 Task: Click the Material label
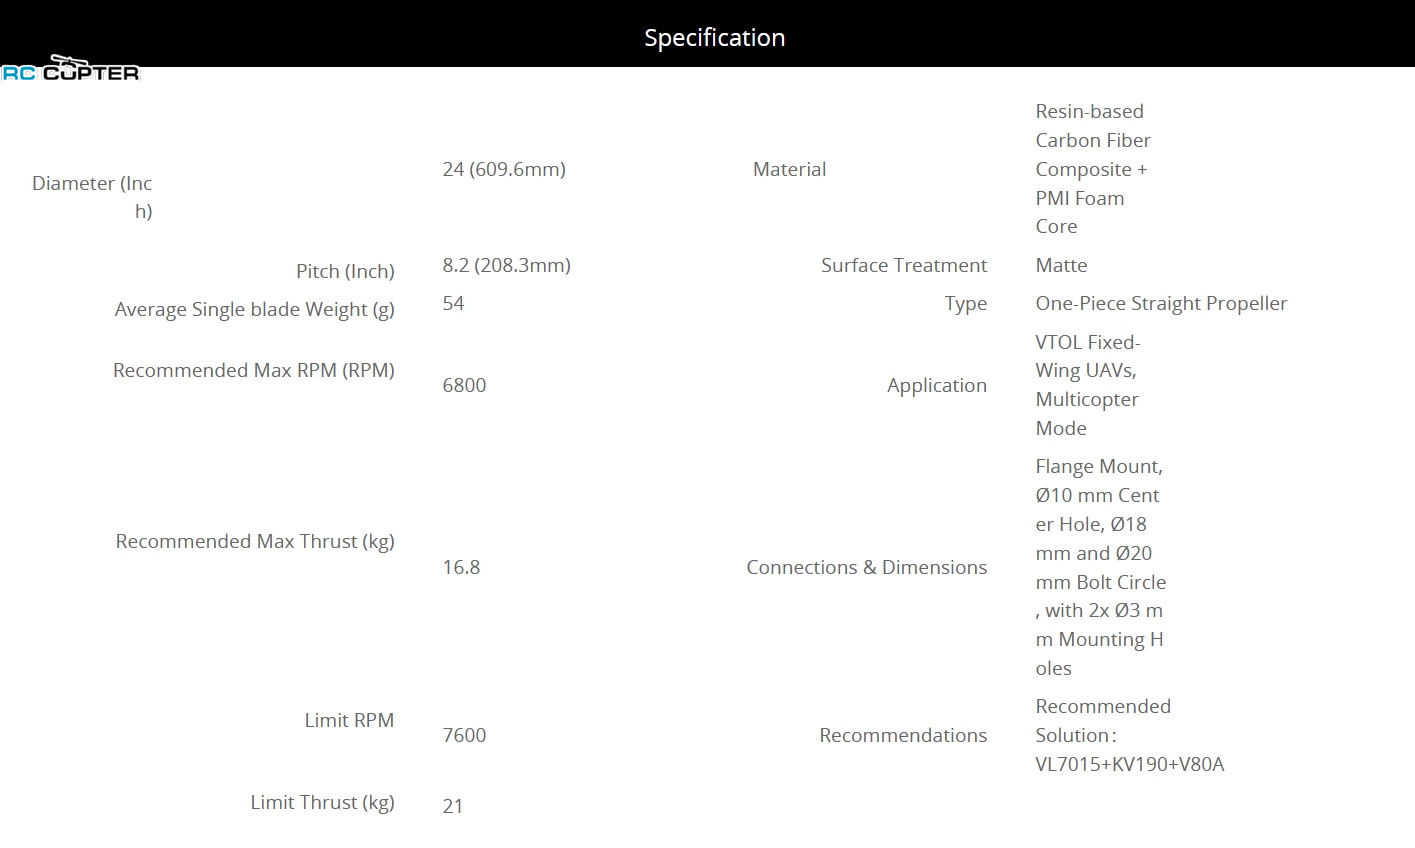789,169
